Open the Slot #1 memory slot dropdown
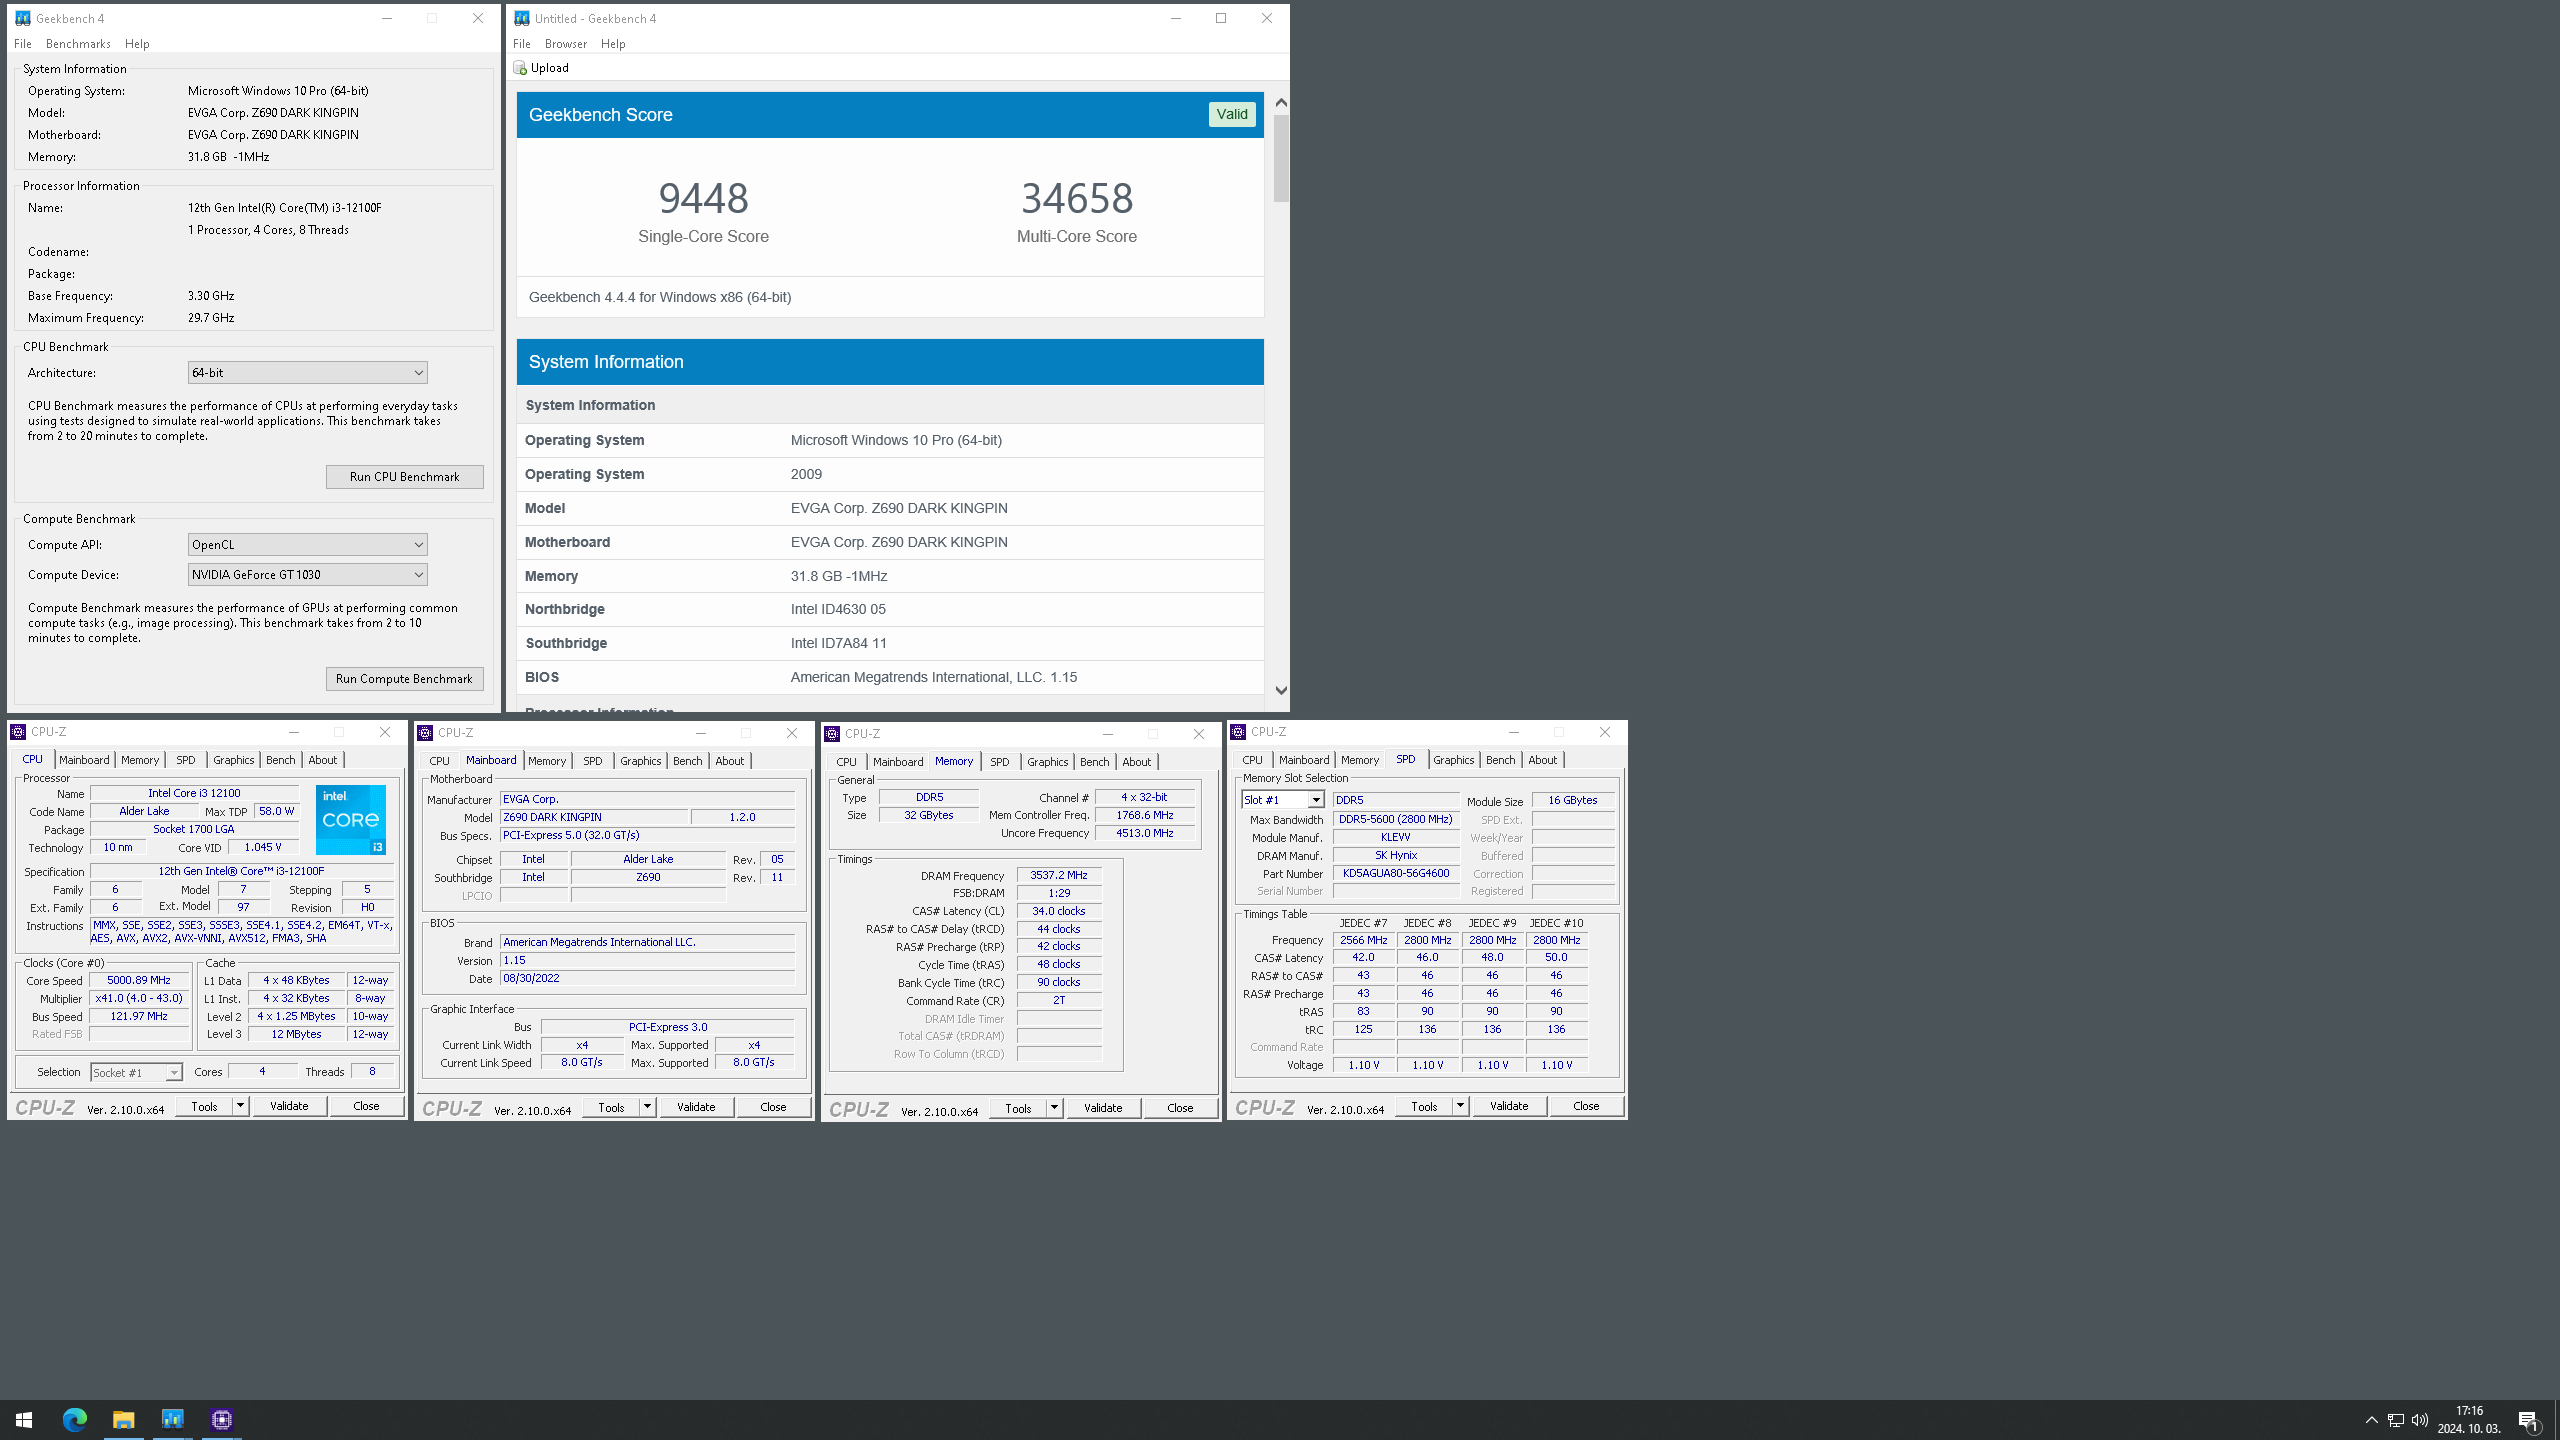The width and height of the screenshot is (2560, 1440). [x=1283, y=800]
